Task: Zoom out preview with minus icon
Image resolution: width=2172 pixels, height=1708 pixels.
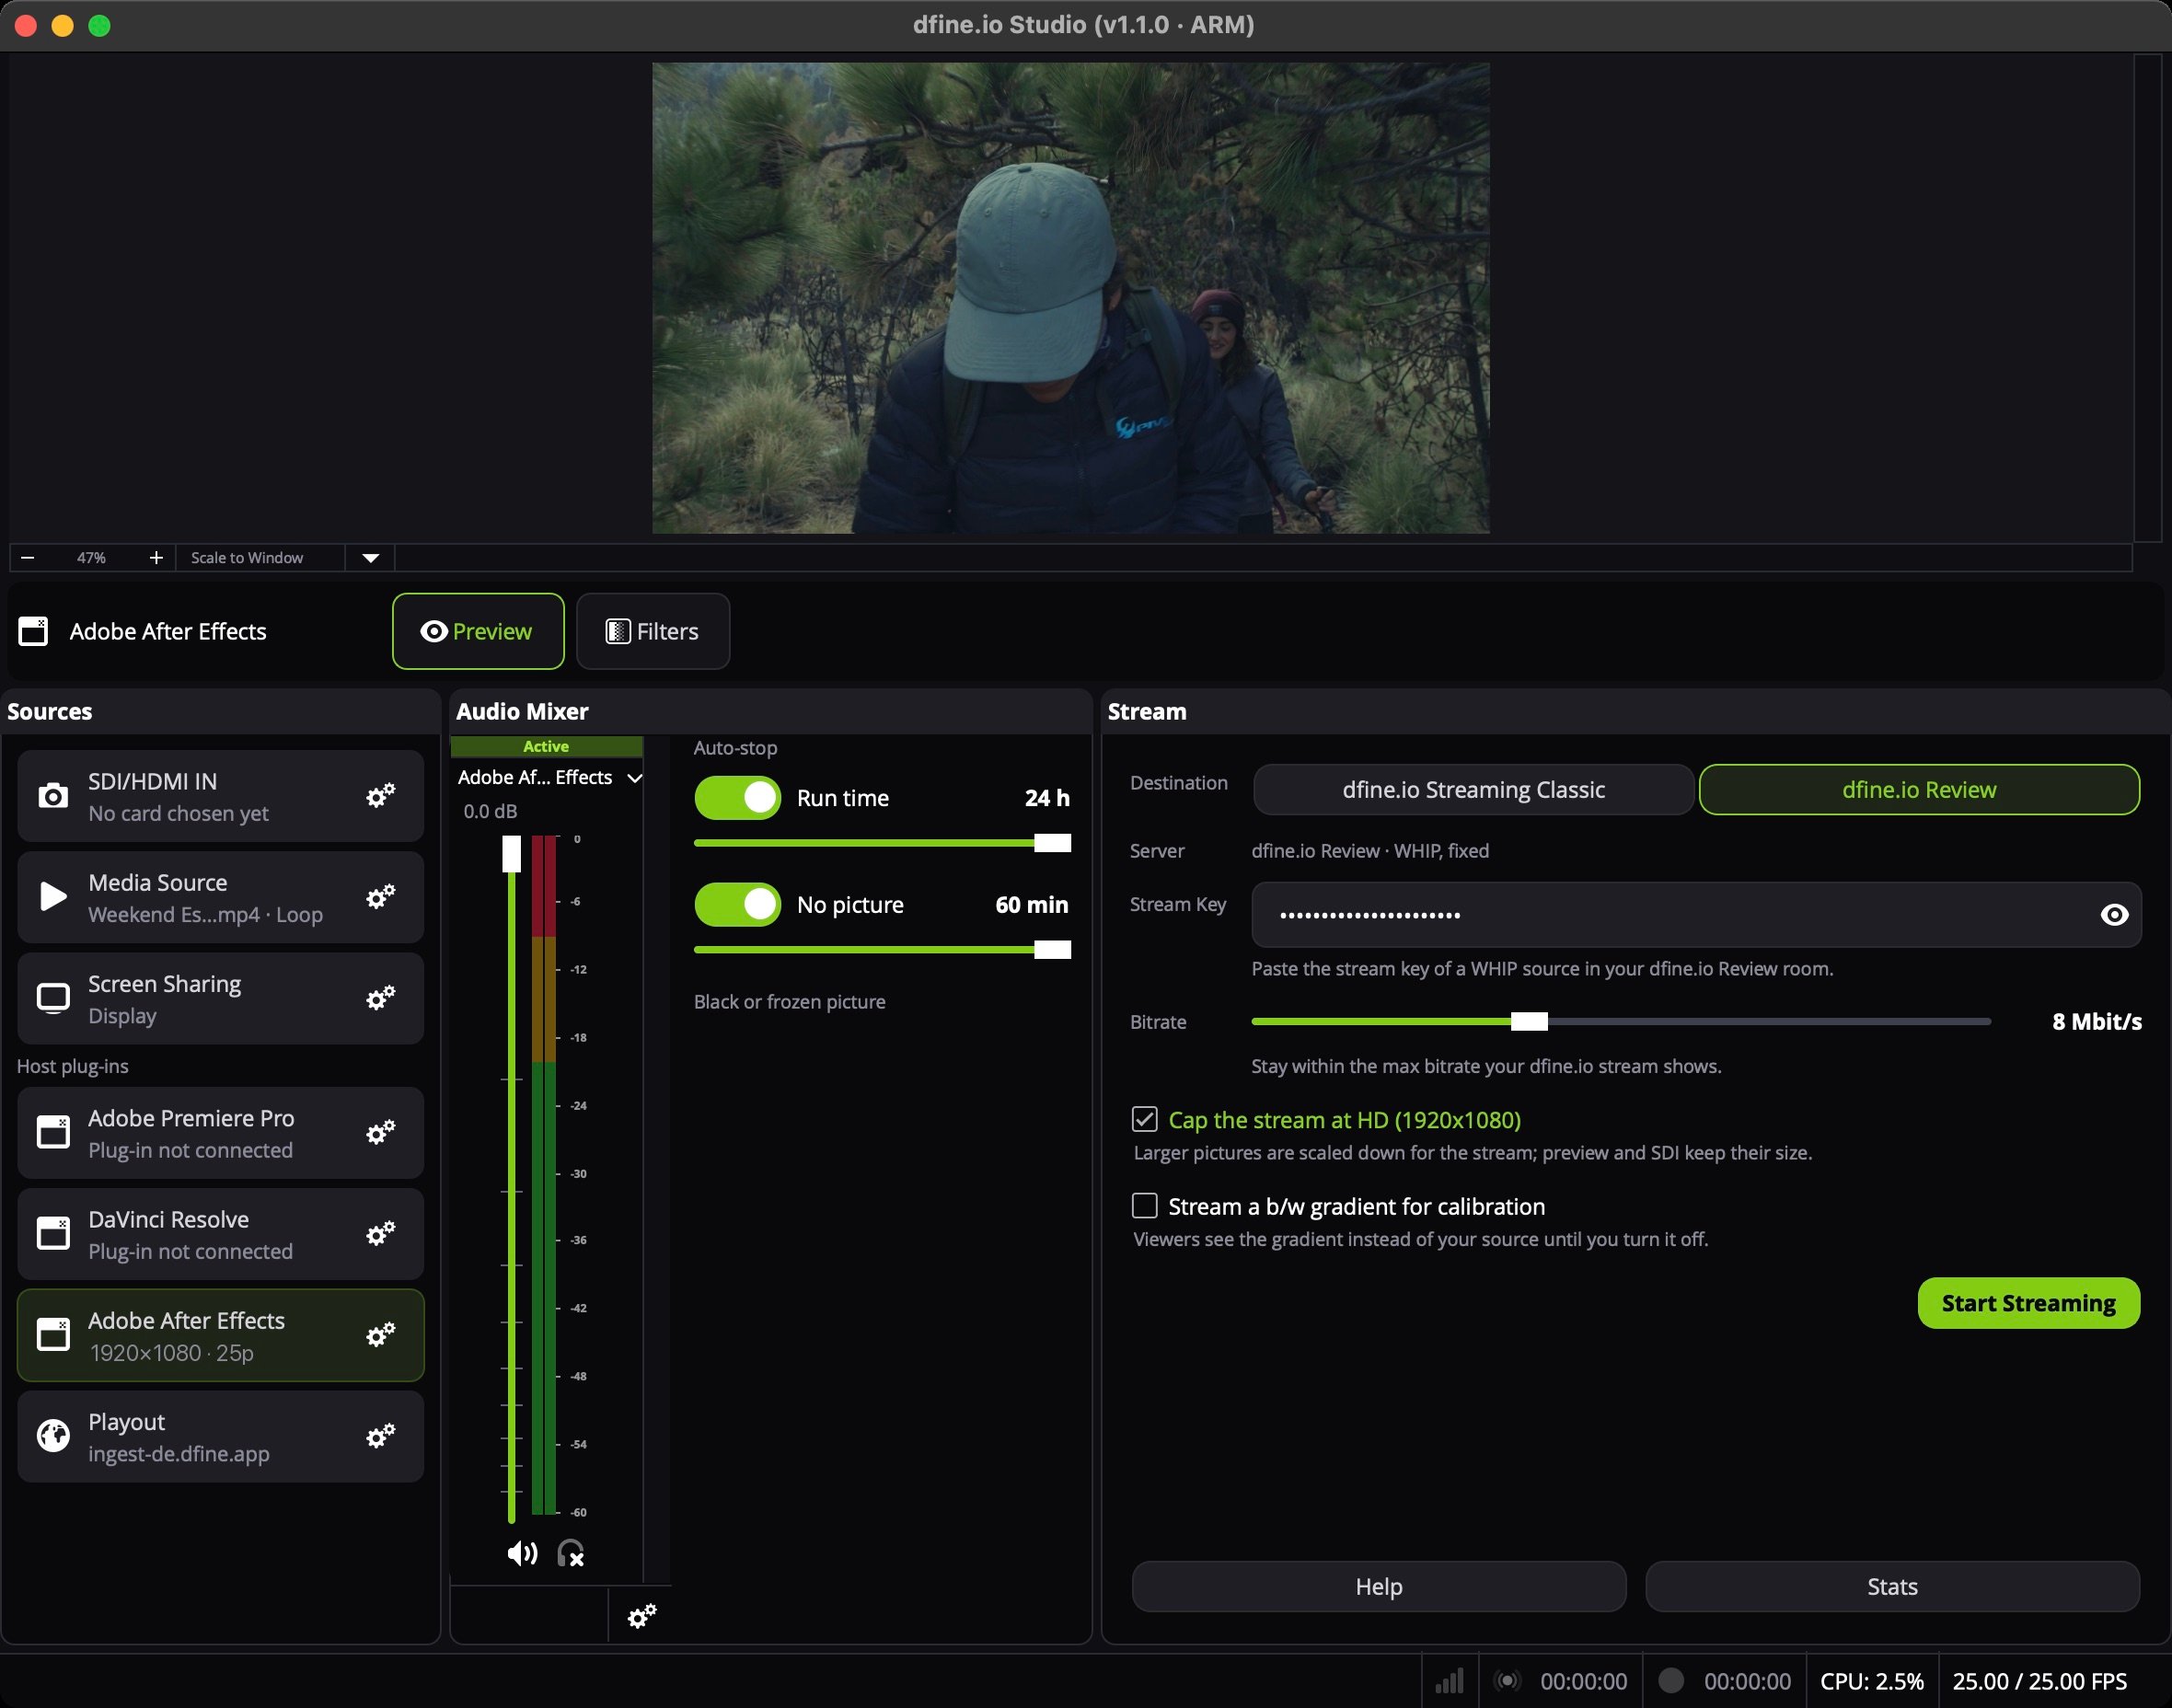Action: 28,558
